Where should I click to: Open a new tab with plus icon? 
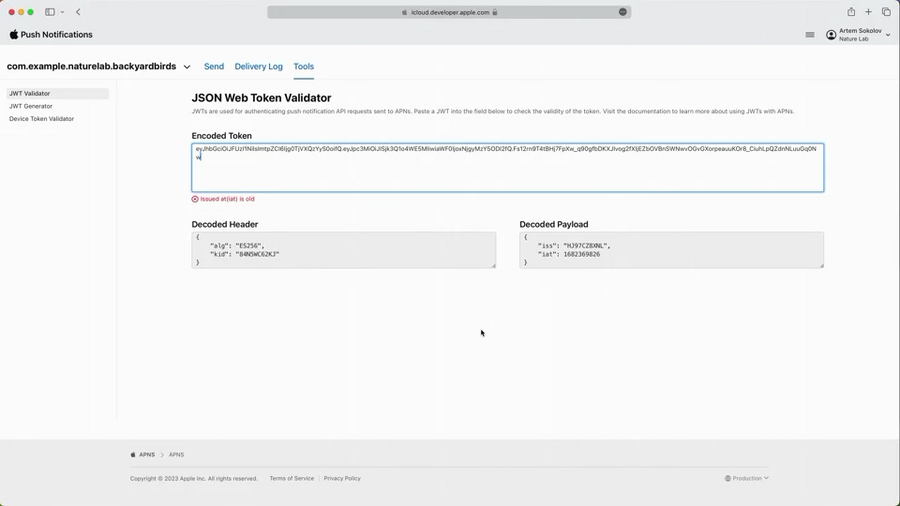[x=868, y=12]
